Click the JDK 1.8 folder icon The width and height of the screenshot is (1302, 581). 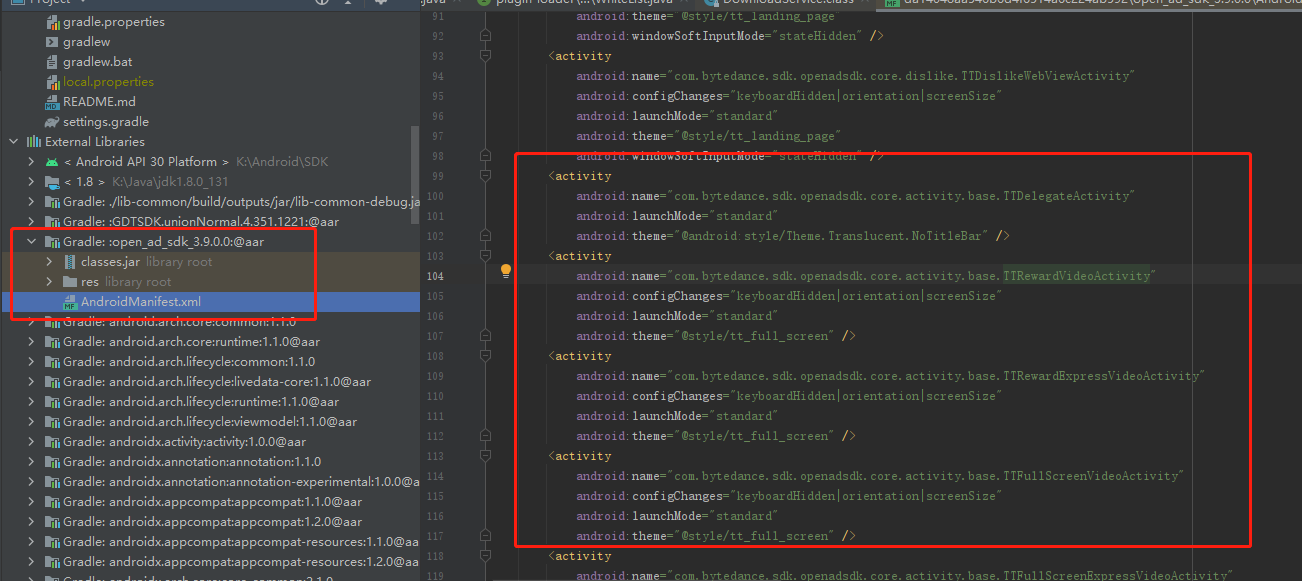click(52, 182)
